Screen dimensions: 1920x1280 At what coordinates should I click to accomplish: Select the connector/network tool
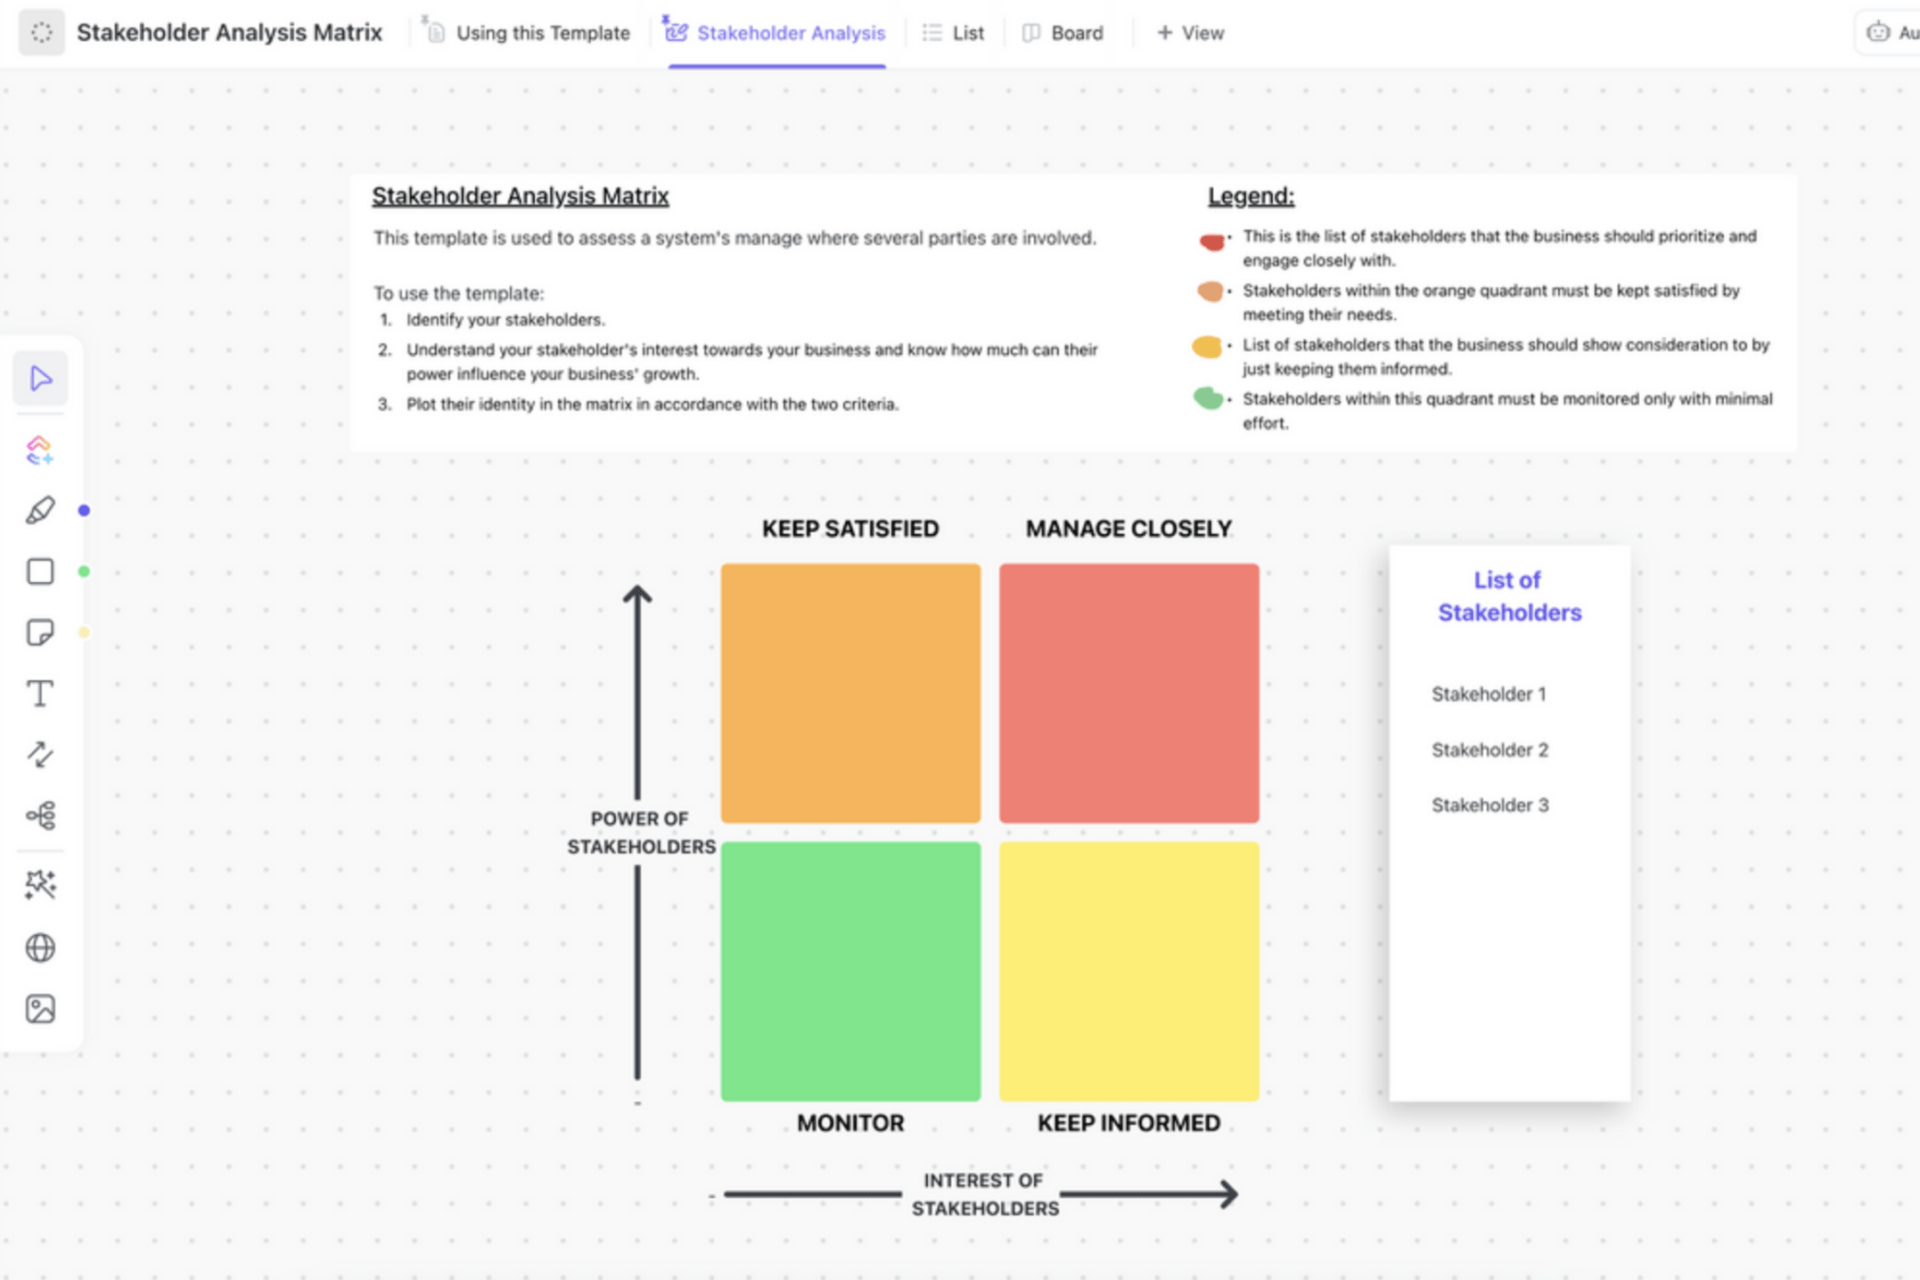point(39,816)
